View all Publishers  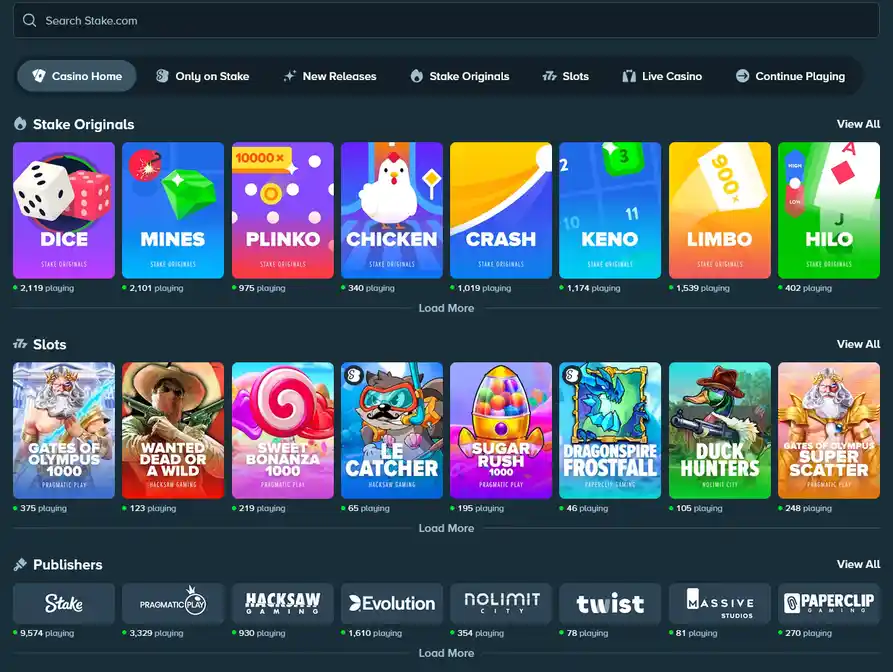858,564
